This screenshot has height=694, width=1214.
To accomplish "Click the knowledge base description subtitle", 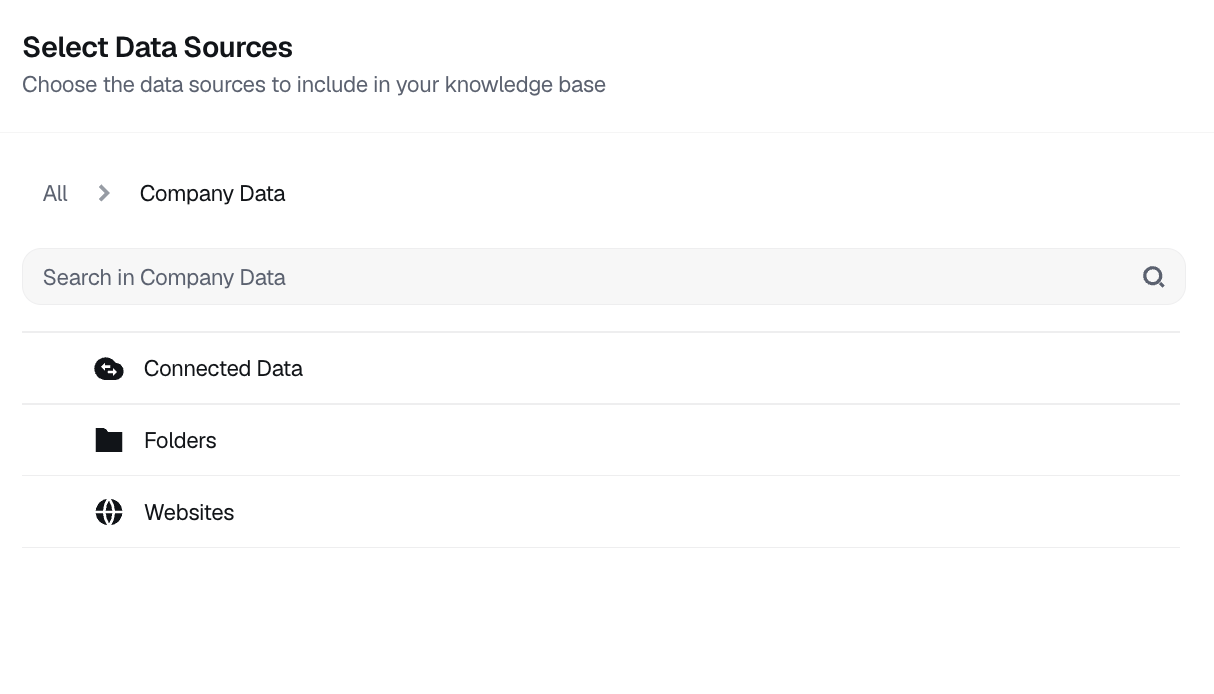I will click(x=313, y=85).
